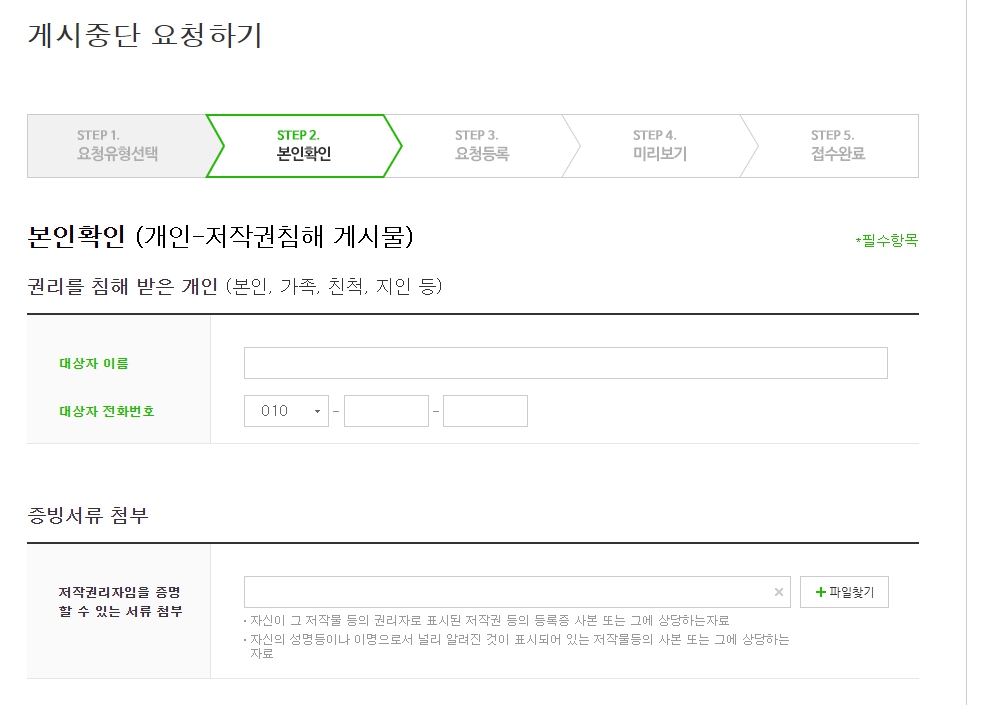Click the 파일찾기 file browse button
This screenshot has height=705, width=1007.
click(844, 592)
